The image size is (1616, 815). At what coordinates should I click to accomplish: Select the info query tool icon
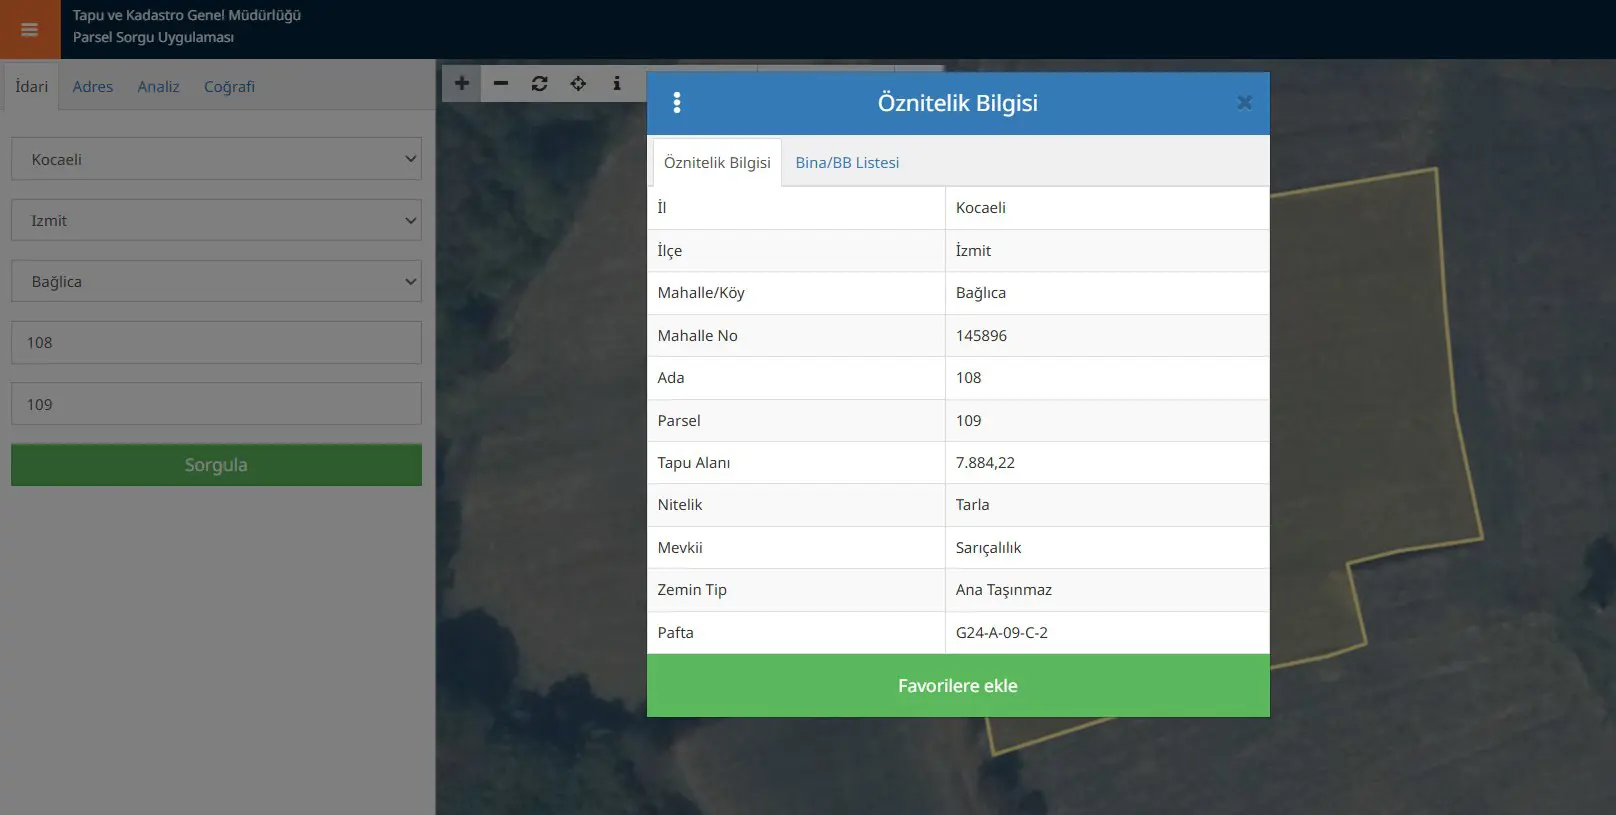[617, 83]
